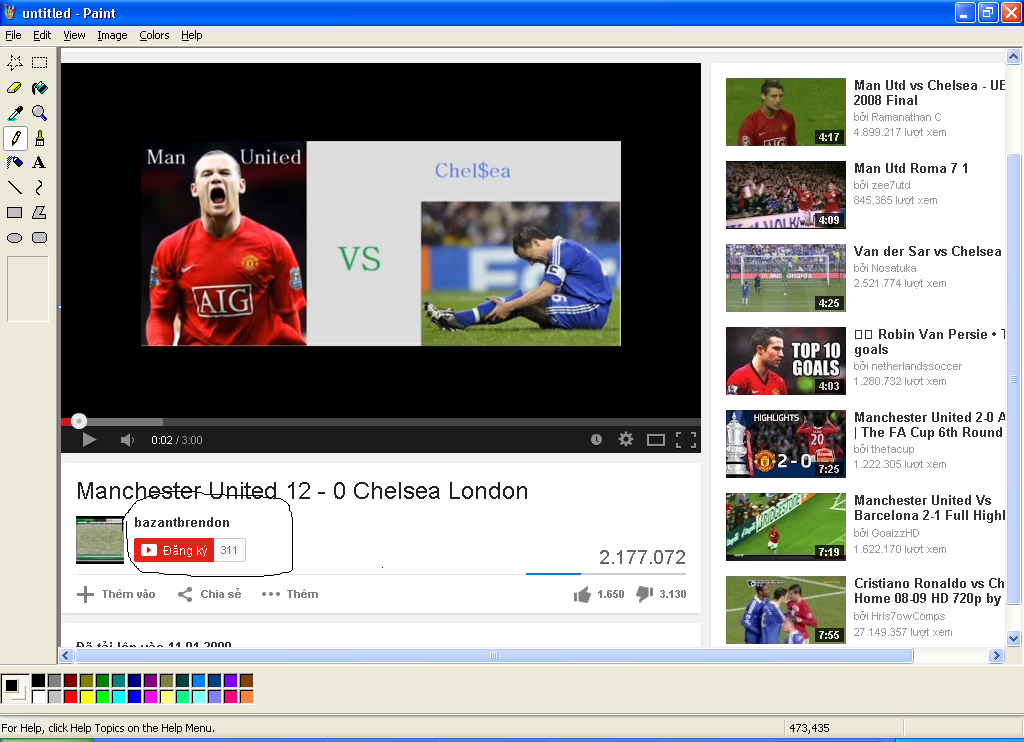The height and width of the screenshot is (742, 1024).
Task: Click the vertical scrollbar up arrow
Action: pyautogui.click(x=1014, y=57)
